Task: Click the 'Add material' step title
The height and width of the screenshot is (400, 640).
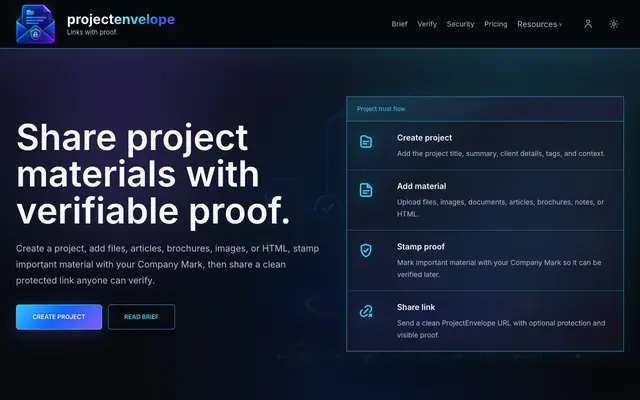Action: point(421,186)
